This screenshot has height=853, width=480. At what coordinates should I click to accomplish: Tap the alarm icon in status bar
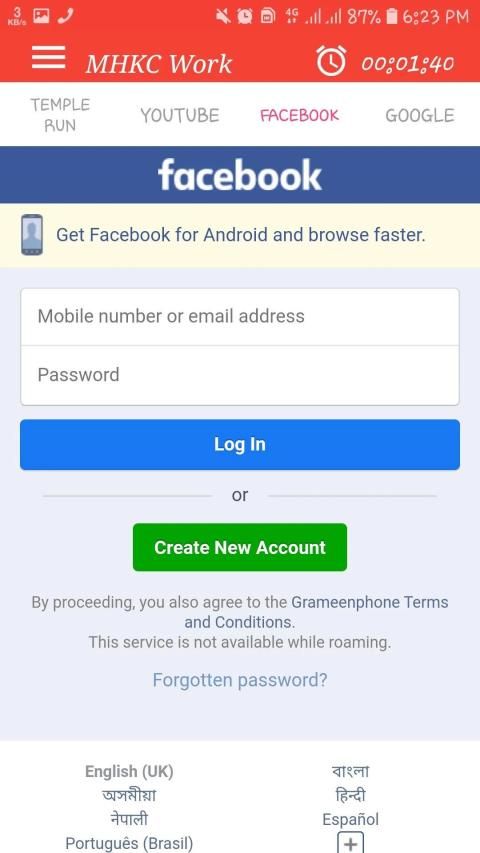click(244, 17)
